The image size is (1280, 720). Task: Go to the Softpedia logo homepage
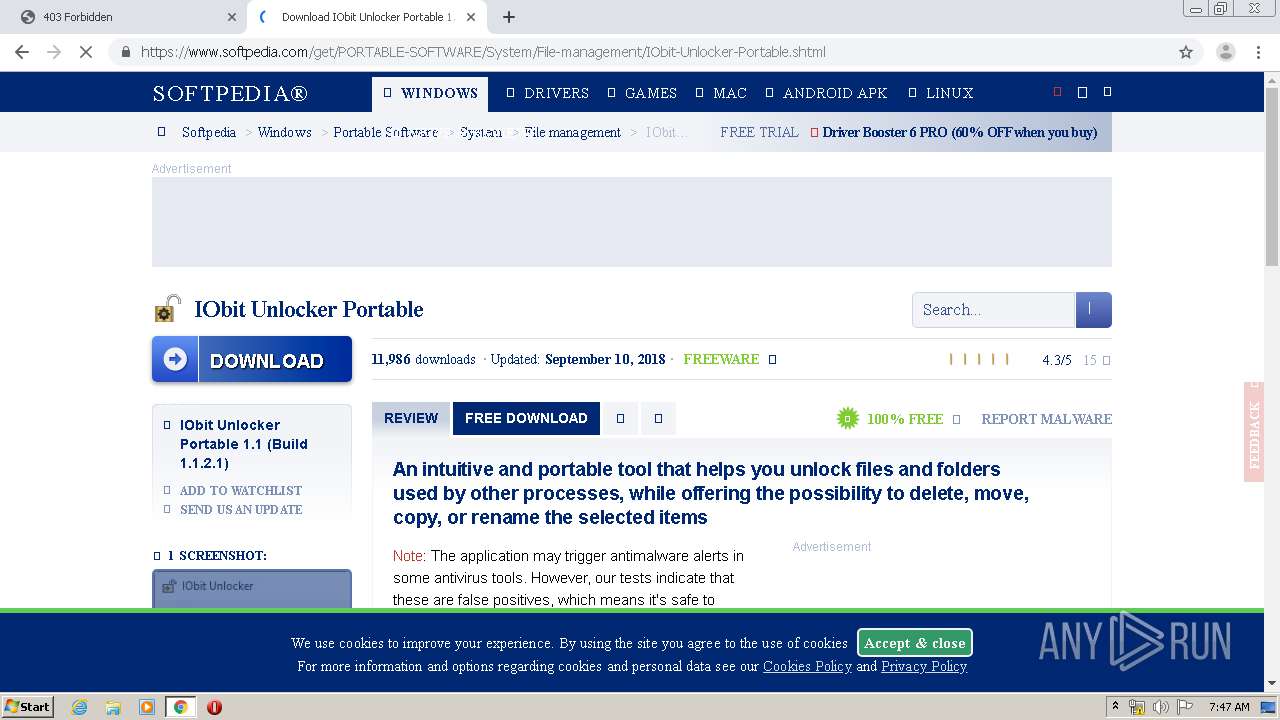click(x=230, y=93)
